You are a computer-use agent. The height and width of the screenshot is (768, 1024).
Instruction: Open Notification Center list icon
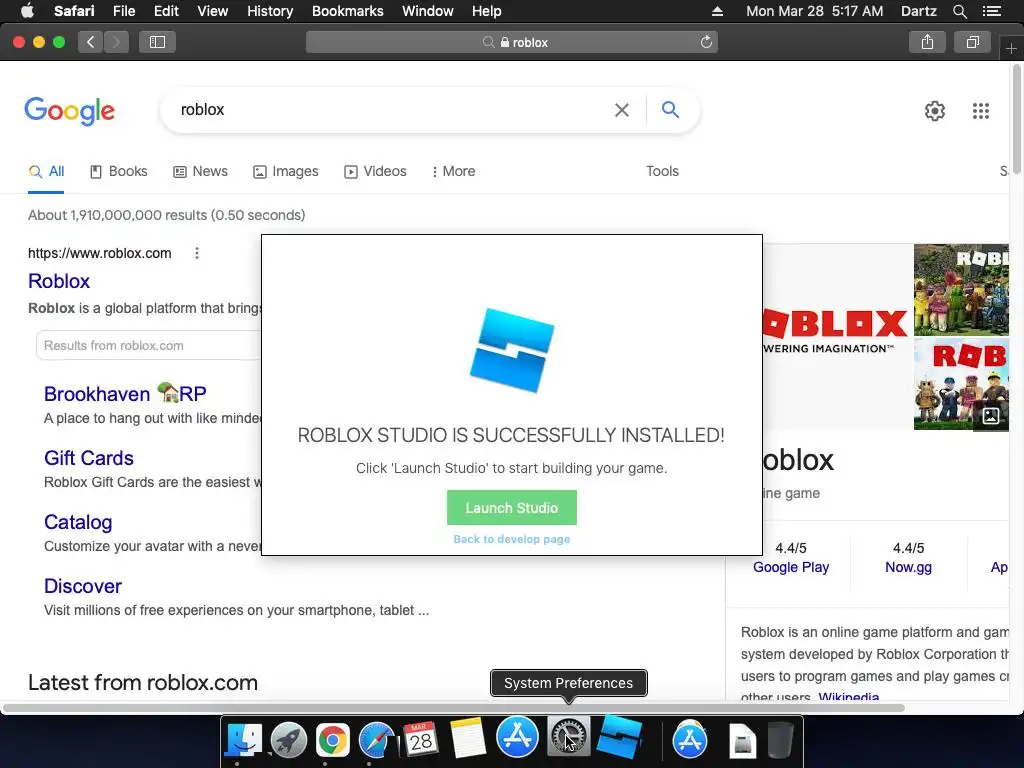(x=991, y=11)
